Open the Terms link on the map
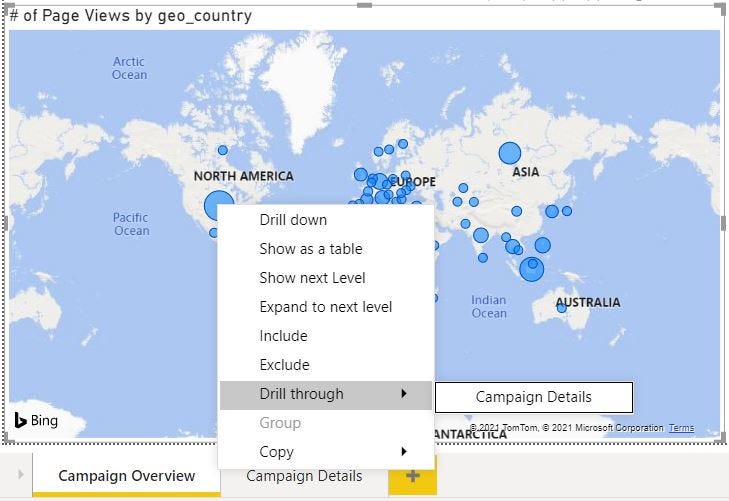 click(x=681, y=428)
